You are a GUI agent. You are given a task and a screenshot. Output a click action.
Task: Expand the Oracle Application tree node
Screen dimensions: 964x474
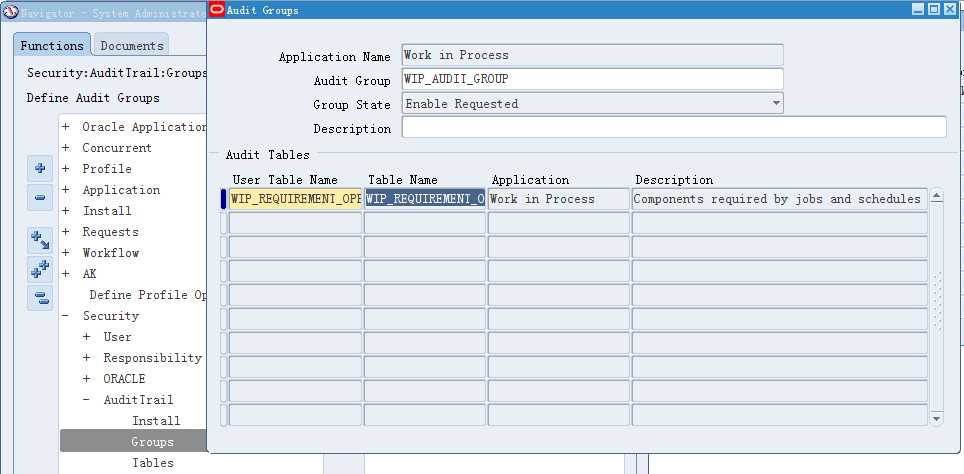(66, 127)
